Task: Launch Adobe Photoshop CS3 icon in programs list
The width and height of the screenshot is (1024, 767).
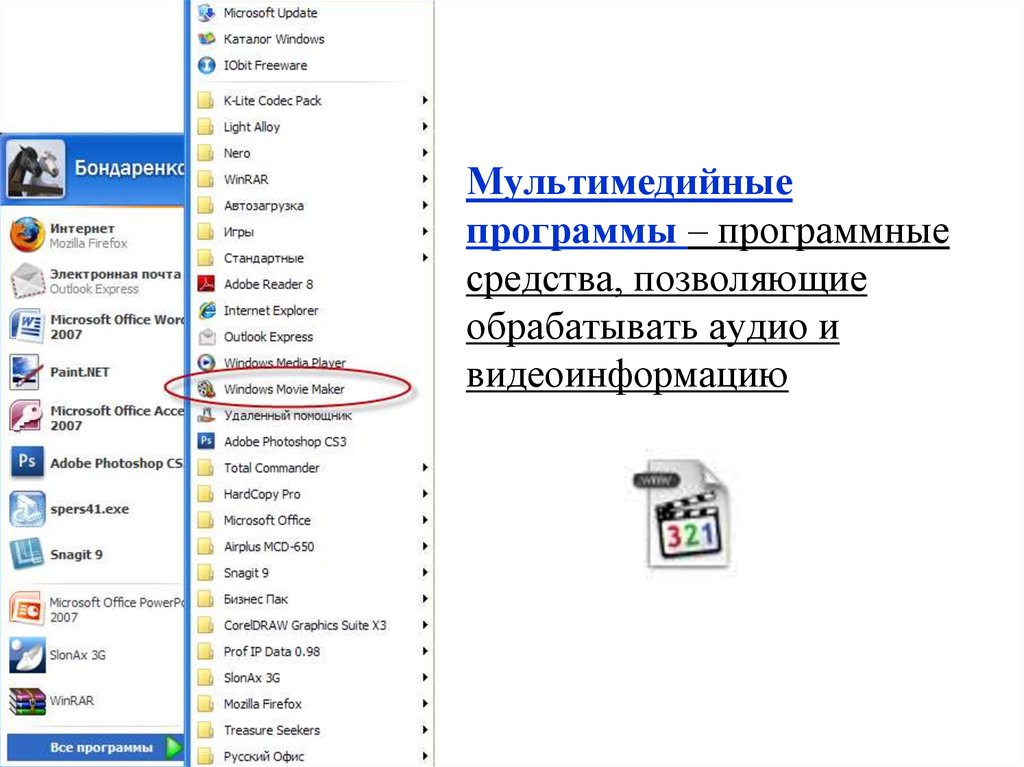Action: click(206, 441)
